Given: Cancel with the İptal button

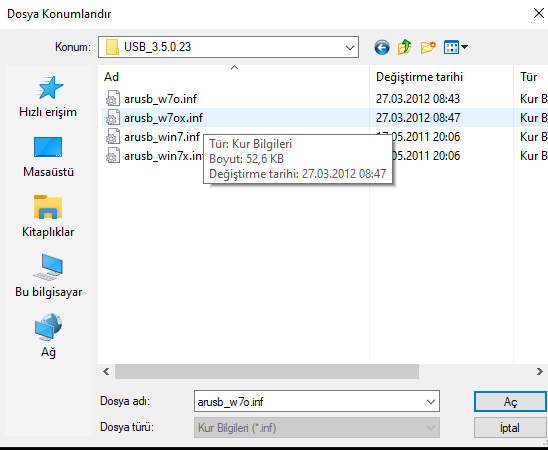Looking at the screenshot, I should [x=510, y=428].
